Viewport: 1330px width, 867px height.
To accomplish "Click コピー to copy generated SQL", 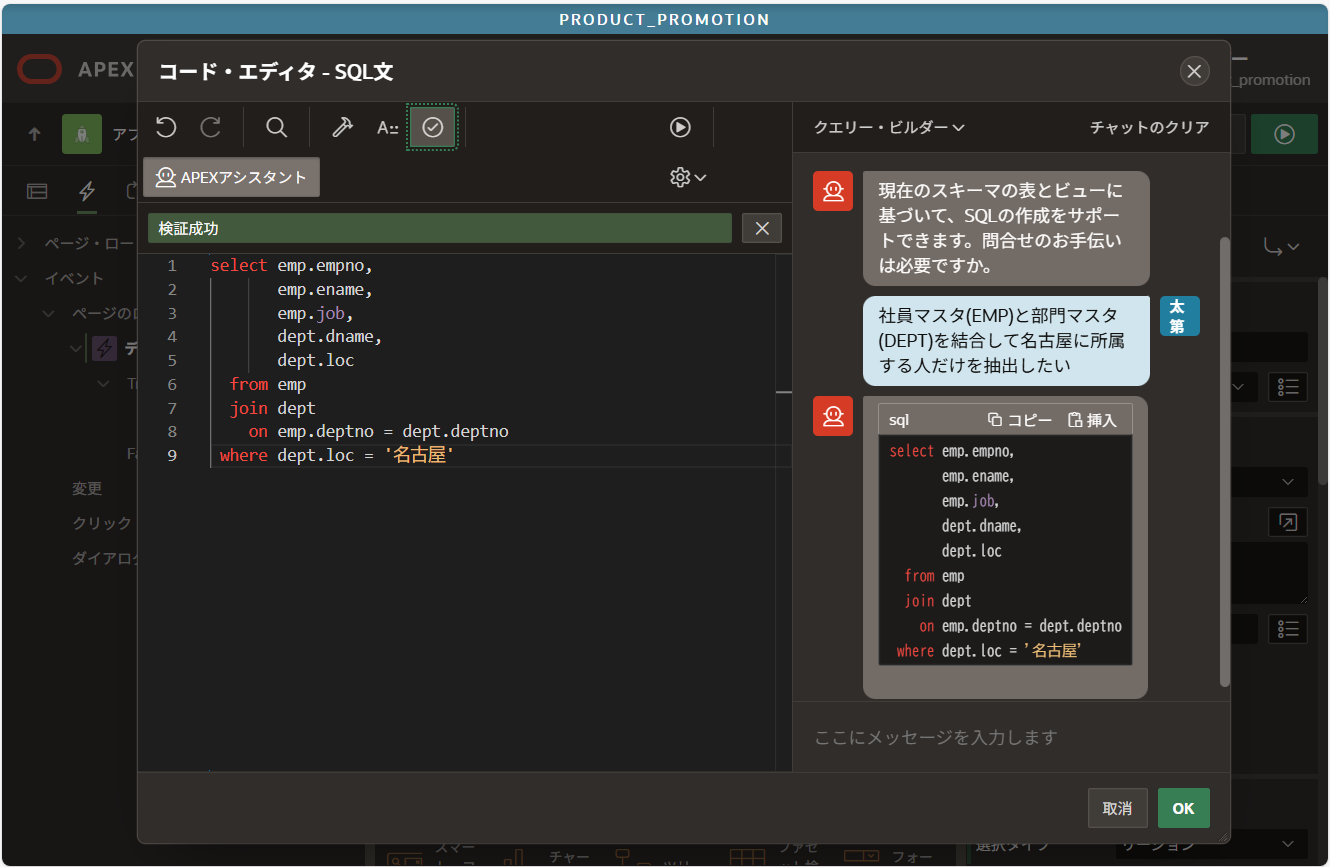I will tap(1020, 420).
